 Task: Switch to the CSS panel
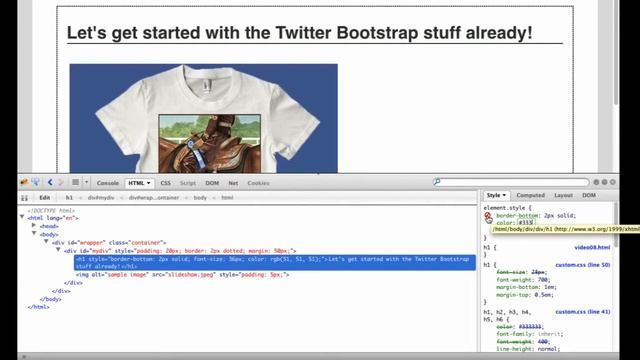pyautogui.click(x=166, y=183)
